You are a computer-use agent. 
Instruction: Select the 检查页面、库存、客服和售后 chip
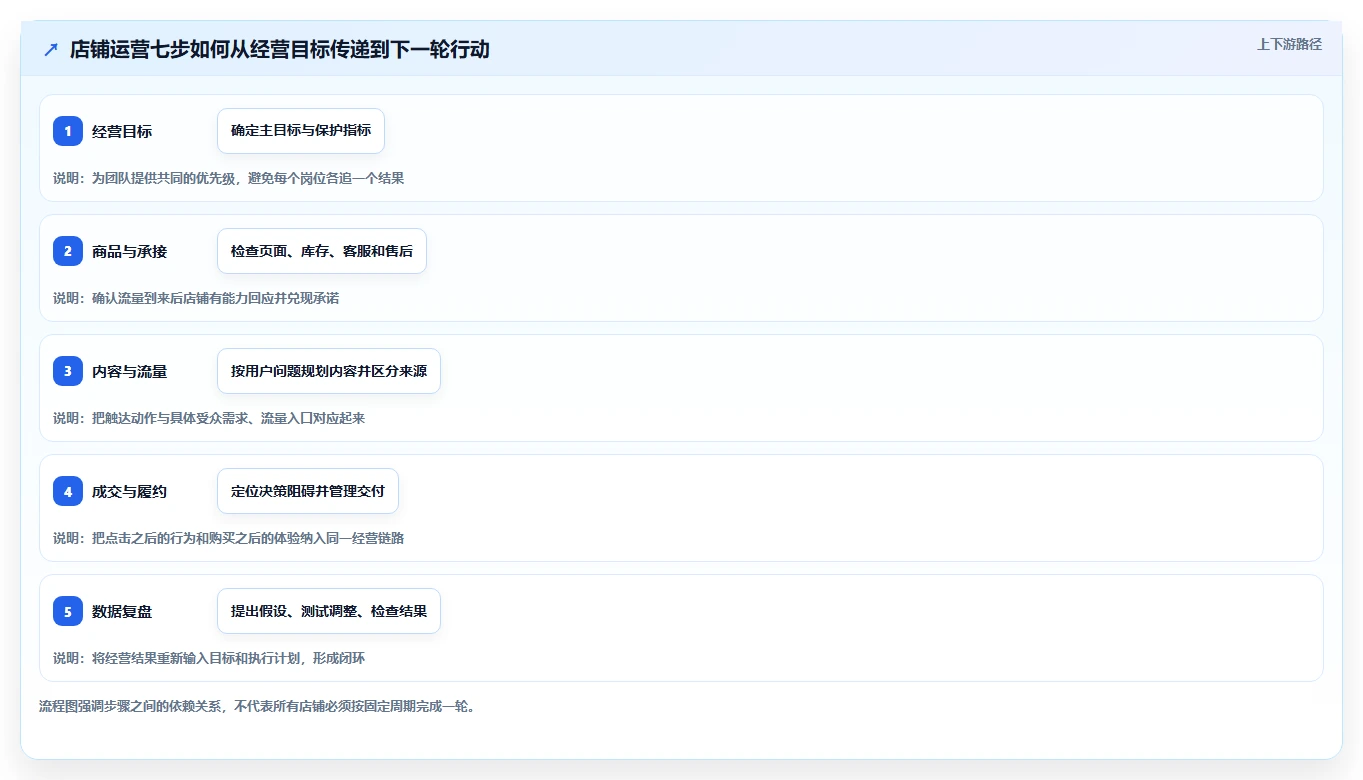pos(322,251)
